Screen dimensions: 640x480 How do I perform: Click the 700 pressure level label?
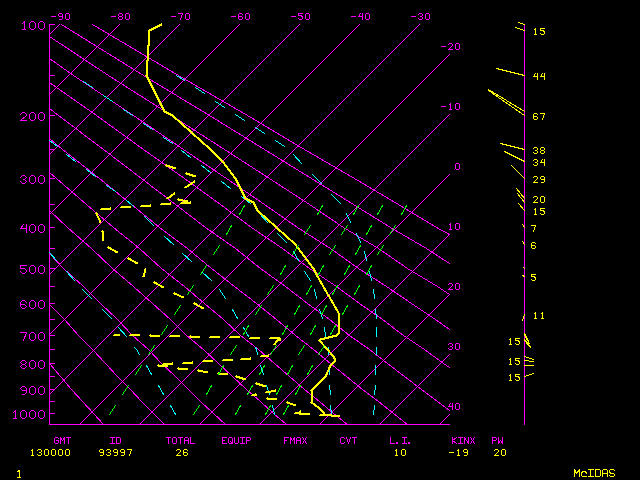click(x=33, y=336)
